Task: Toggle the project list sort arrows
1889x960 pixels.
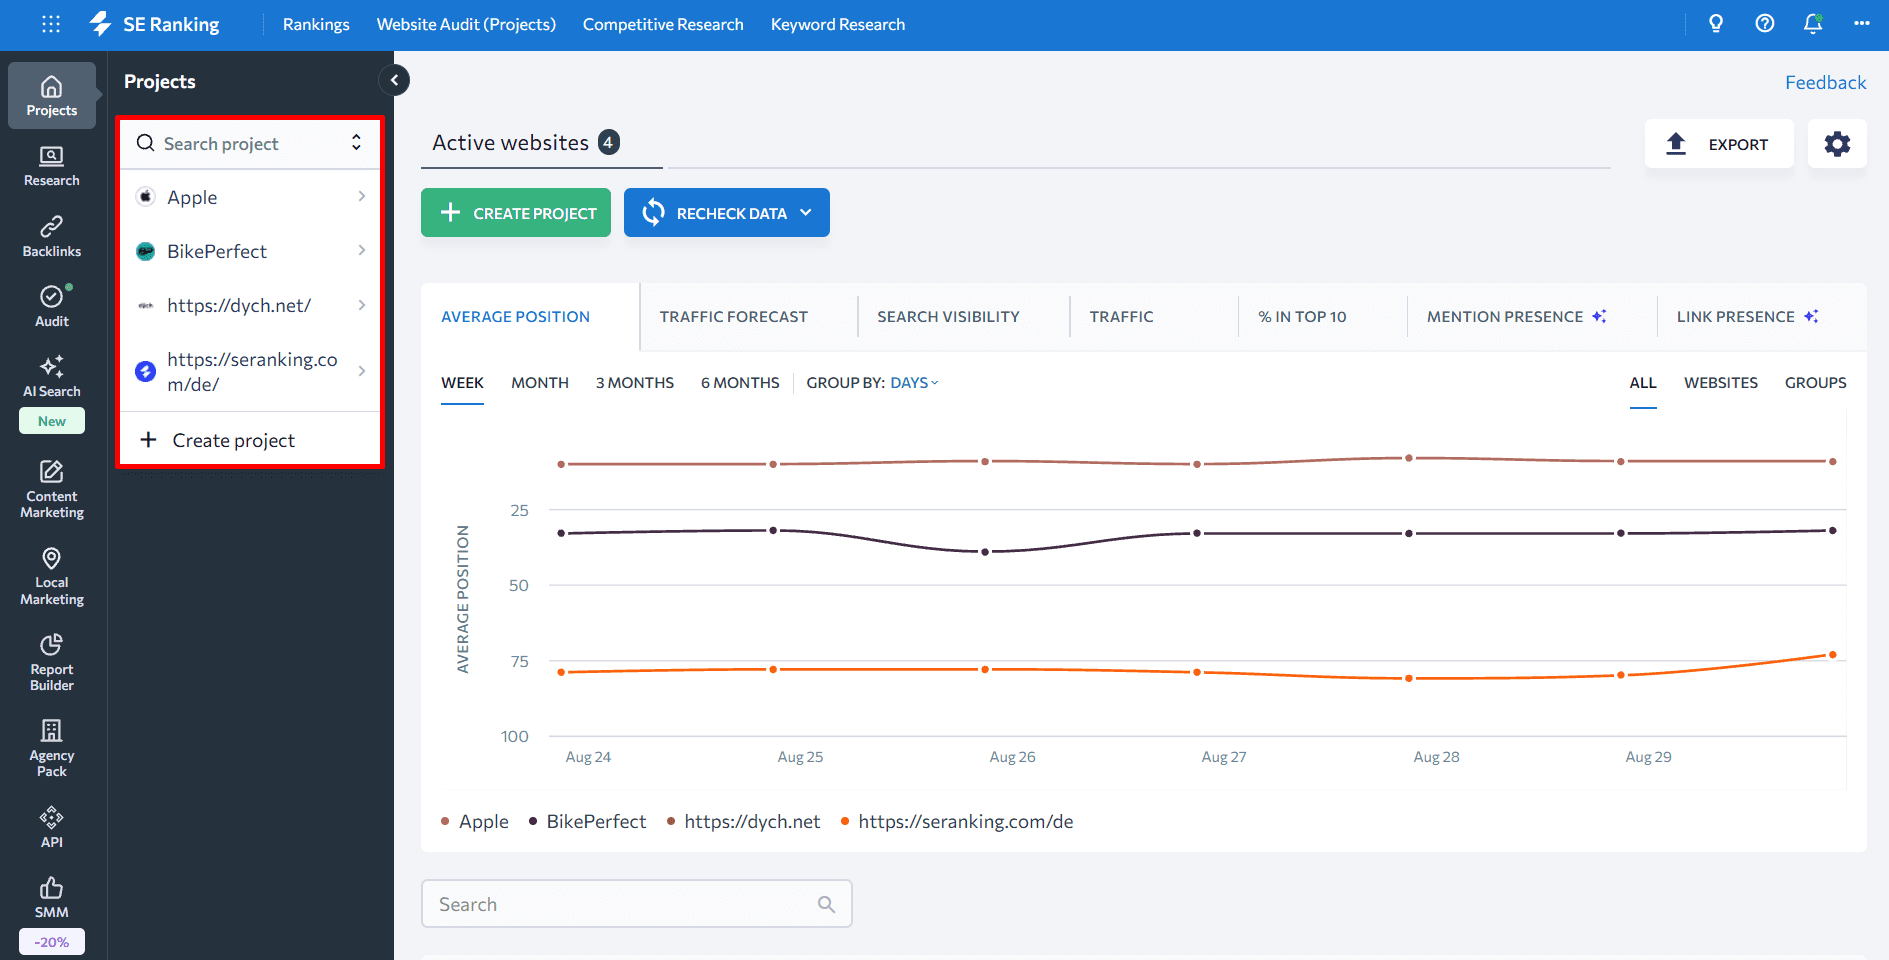Action: [356, 143]
